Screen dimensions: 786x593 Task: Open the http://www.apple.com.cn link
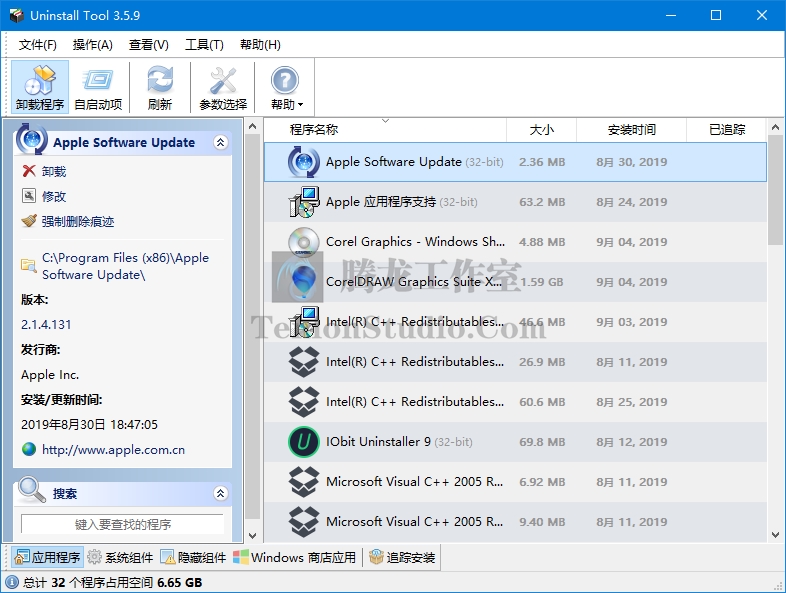point(113,450)
